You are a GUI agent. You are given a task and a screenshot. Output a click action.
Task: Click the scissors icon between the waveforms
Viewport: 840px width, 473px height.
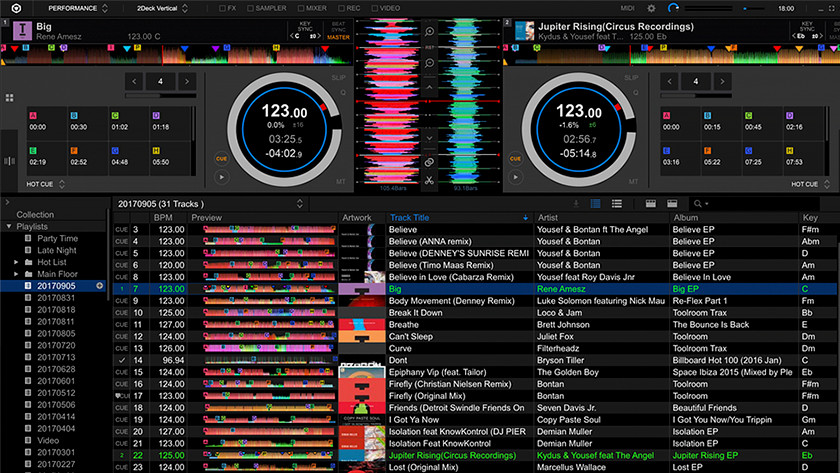coord(429,181)
